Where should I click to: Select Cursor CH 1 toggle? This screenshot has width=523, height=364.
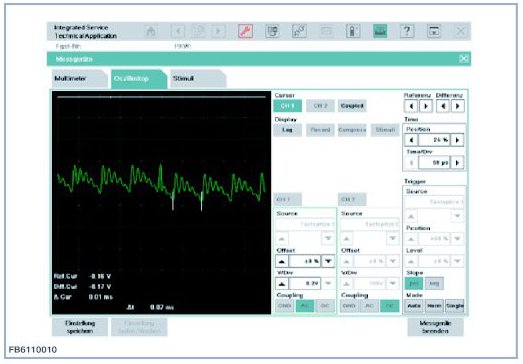click(288, 106)
